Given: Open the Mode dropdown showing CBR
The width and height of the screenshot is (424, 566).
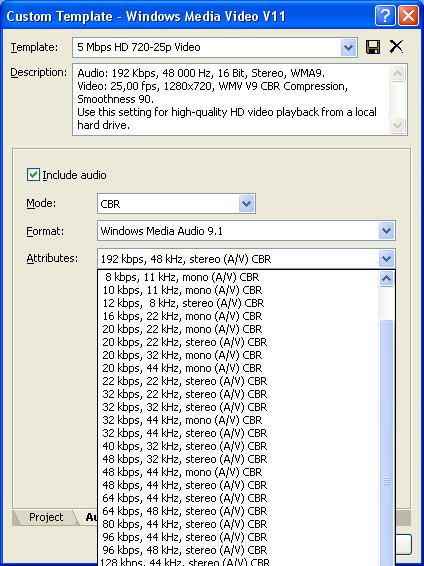Looking at the screenshot, I should [246, 204].
